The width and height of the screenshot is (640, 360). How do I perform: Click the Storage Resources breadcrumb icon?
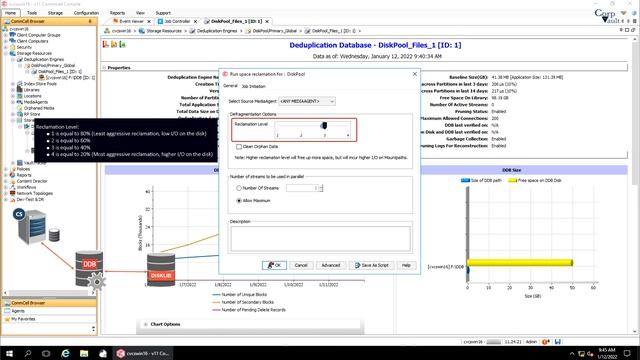[142, 31]
